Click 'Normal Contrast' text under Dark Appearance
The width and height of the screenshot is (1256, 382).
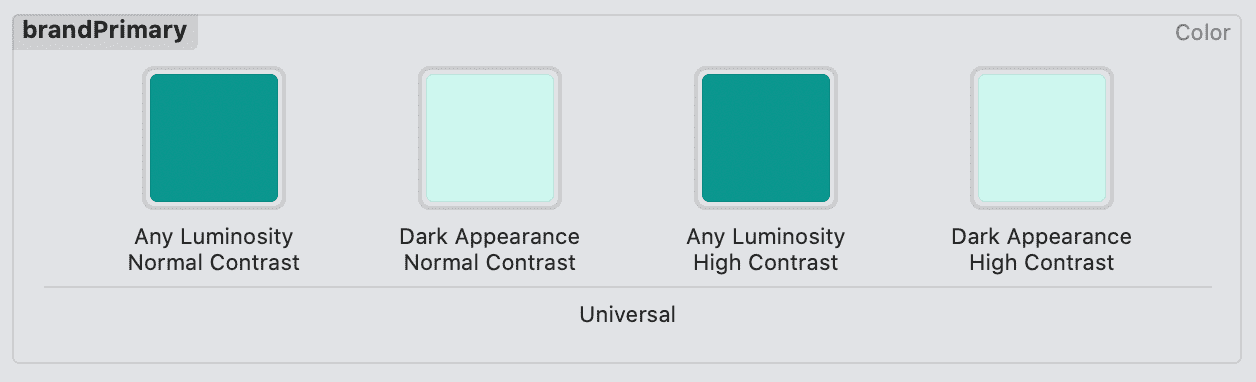[490, 263]
